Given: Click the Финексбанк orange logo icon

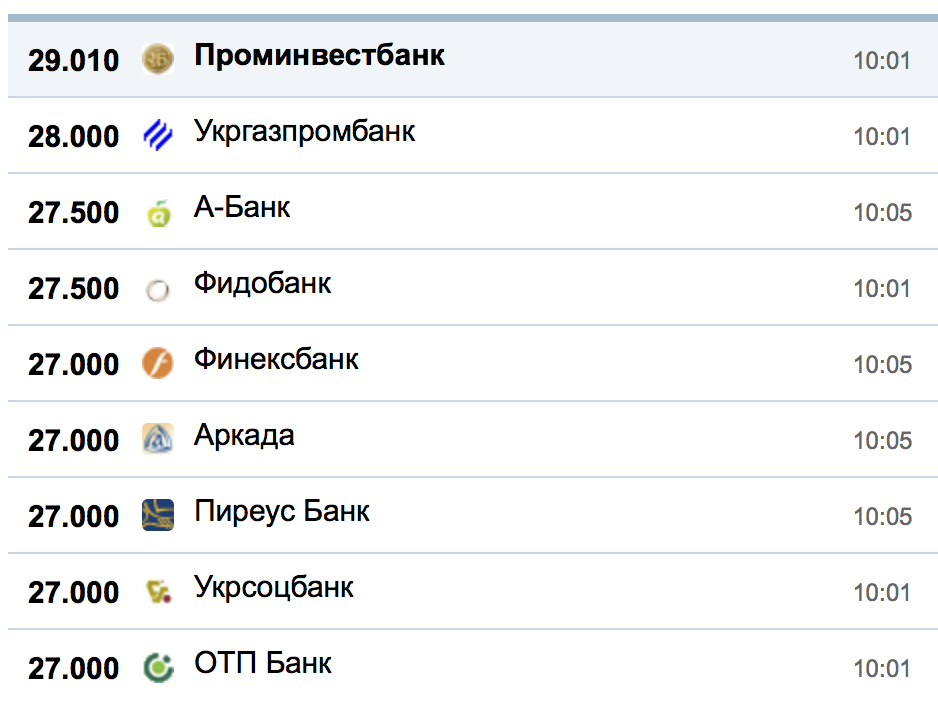Looking at the screenshot, I should pos(158,363).
